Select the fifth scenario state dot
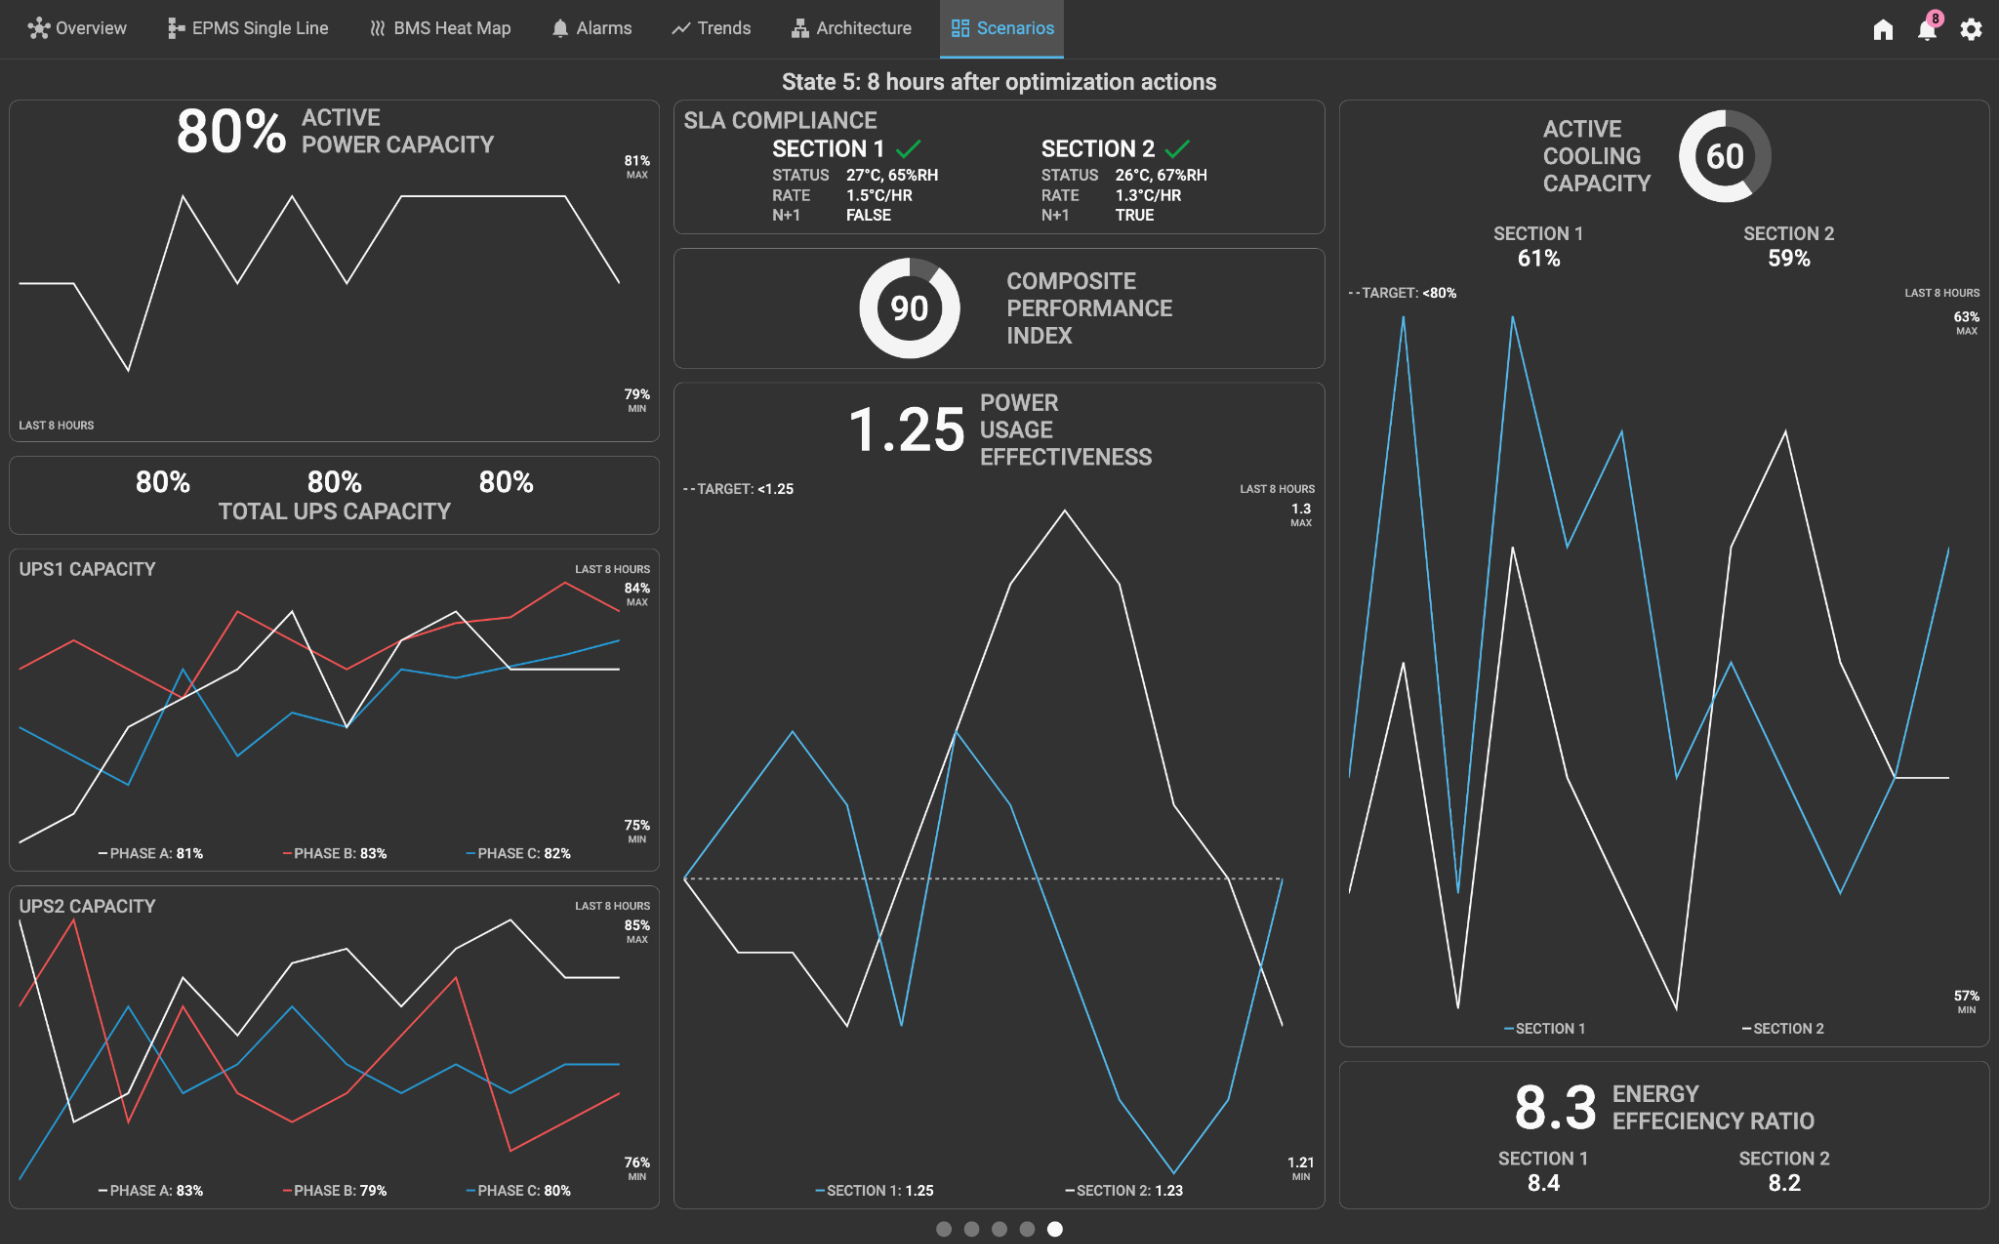 click(1055, 1229)
